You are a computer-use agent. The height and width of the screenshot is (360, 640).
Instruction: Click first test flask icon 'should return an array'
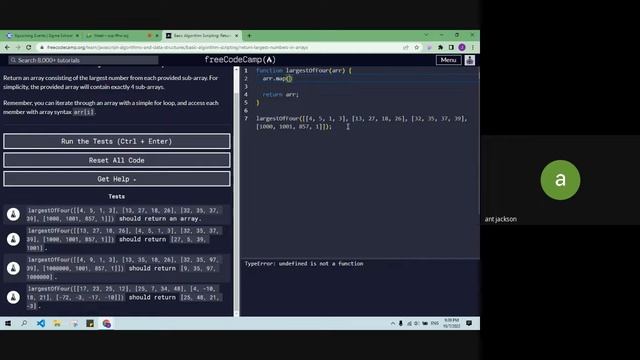13,214
